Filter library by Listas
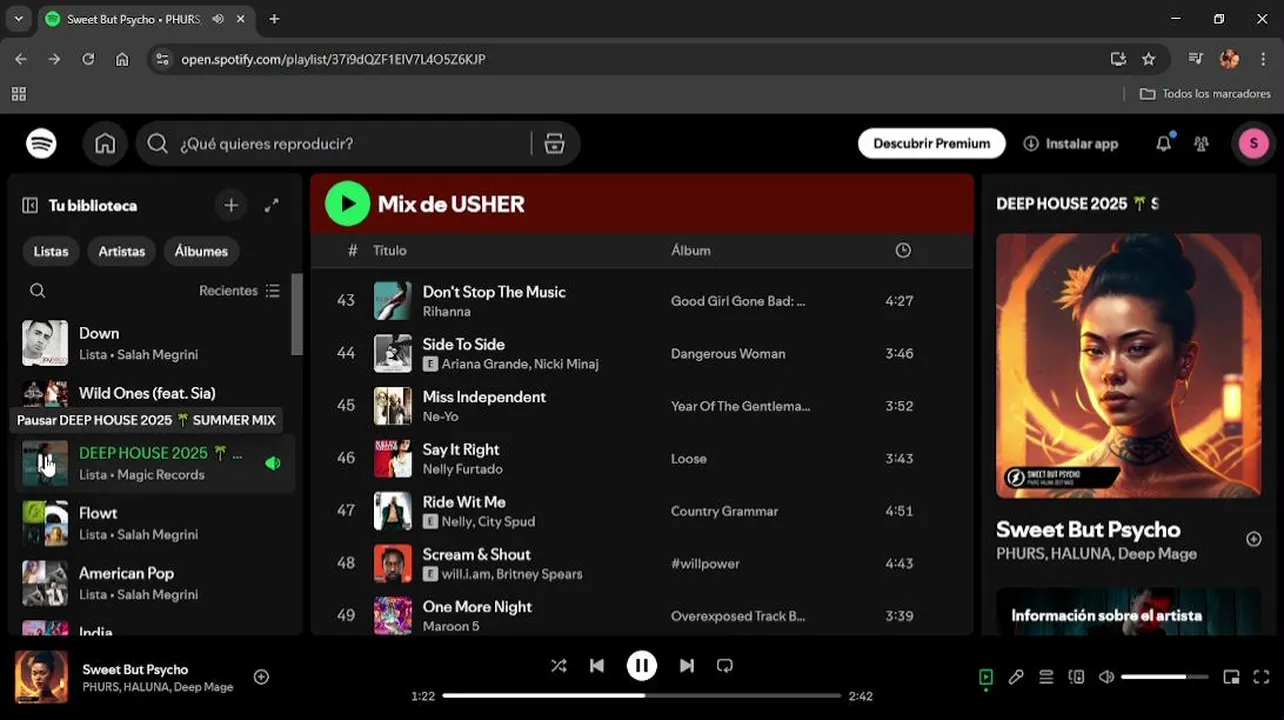 point(51,251)
